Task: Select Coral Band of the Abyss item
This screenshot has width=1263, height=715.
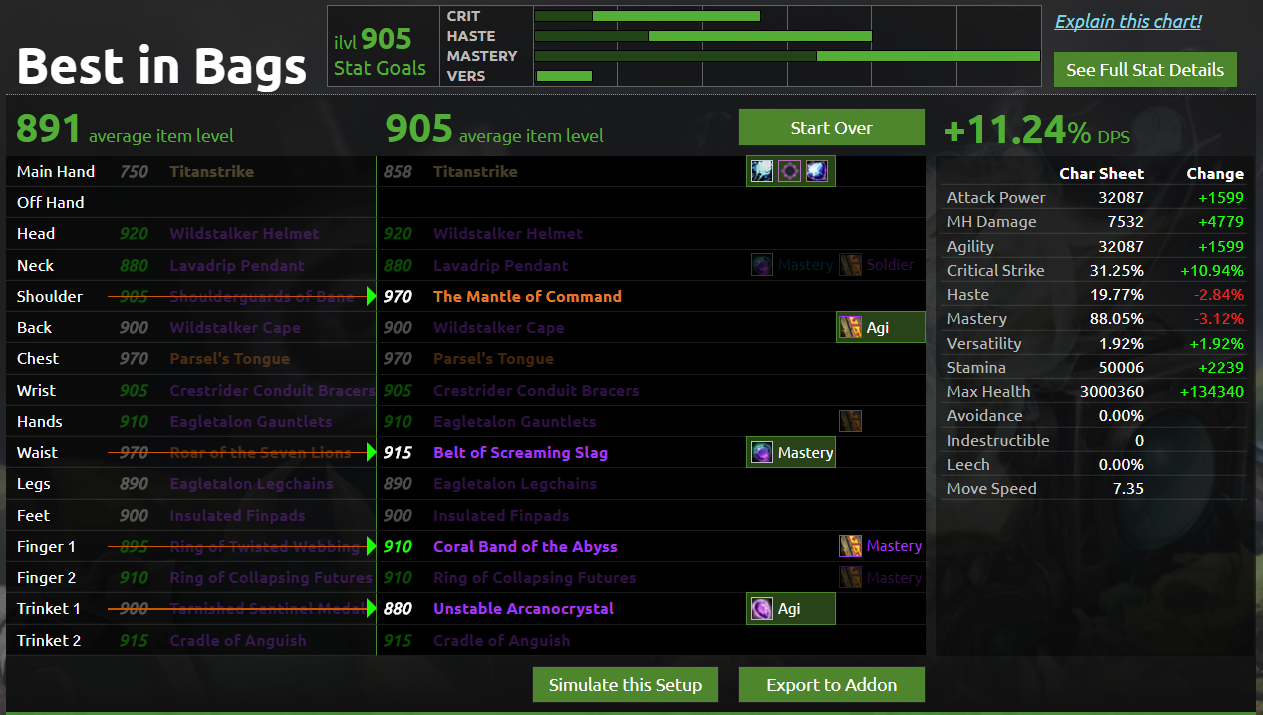Action: pyautogui.click(x=525, y=546)
